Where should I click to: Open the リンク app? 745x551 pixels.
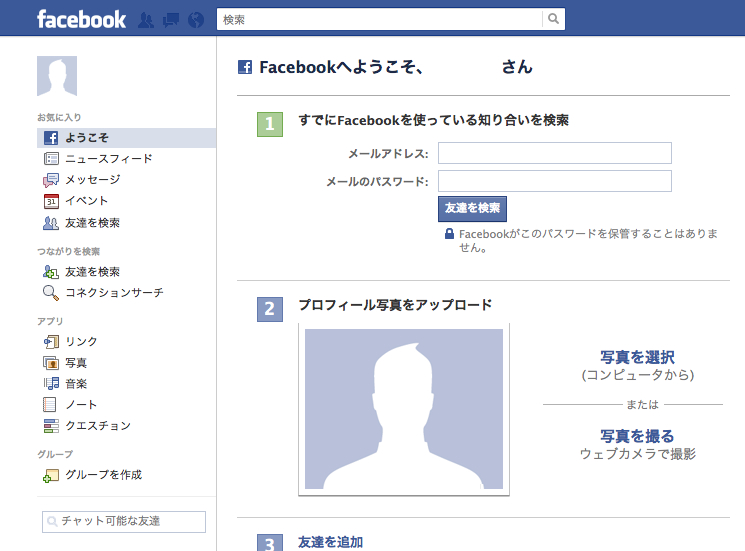tap(81, 342)
